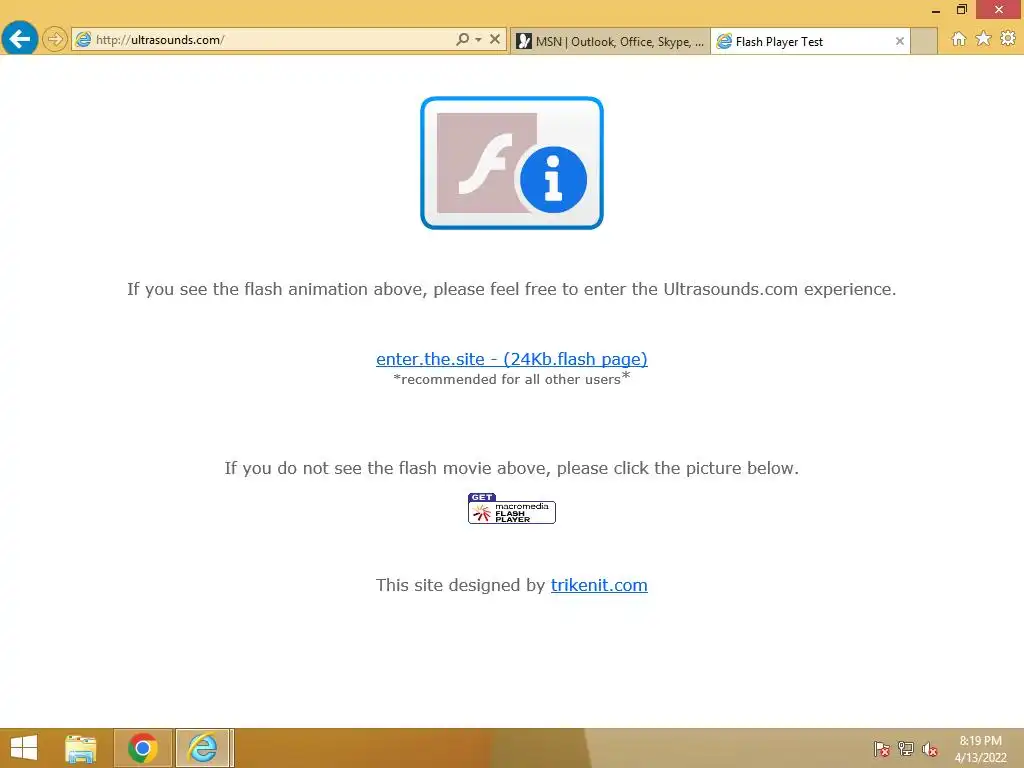Launch File Explorer from the taskbar
1024x768 pixels.
[80, 748]
